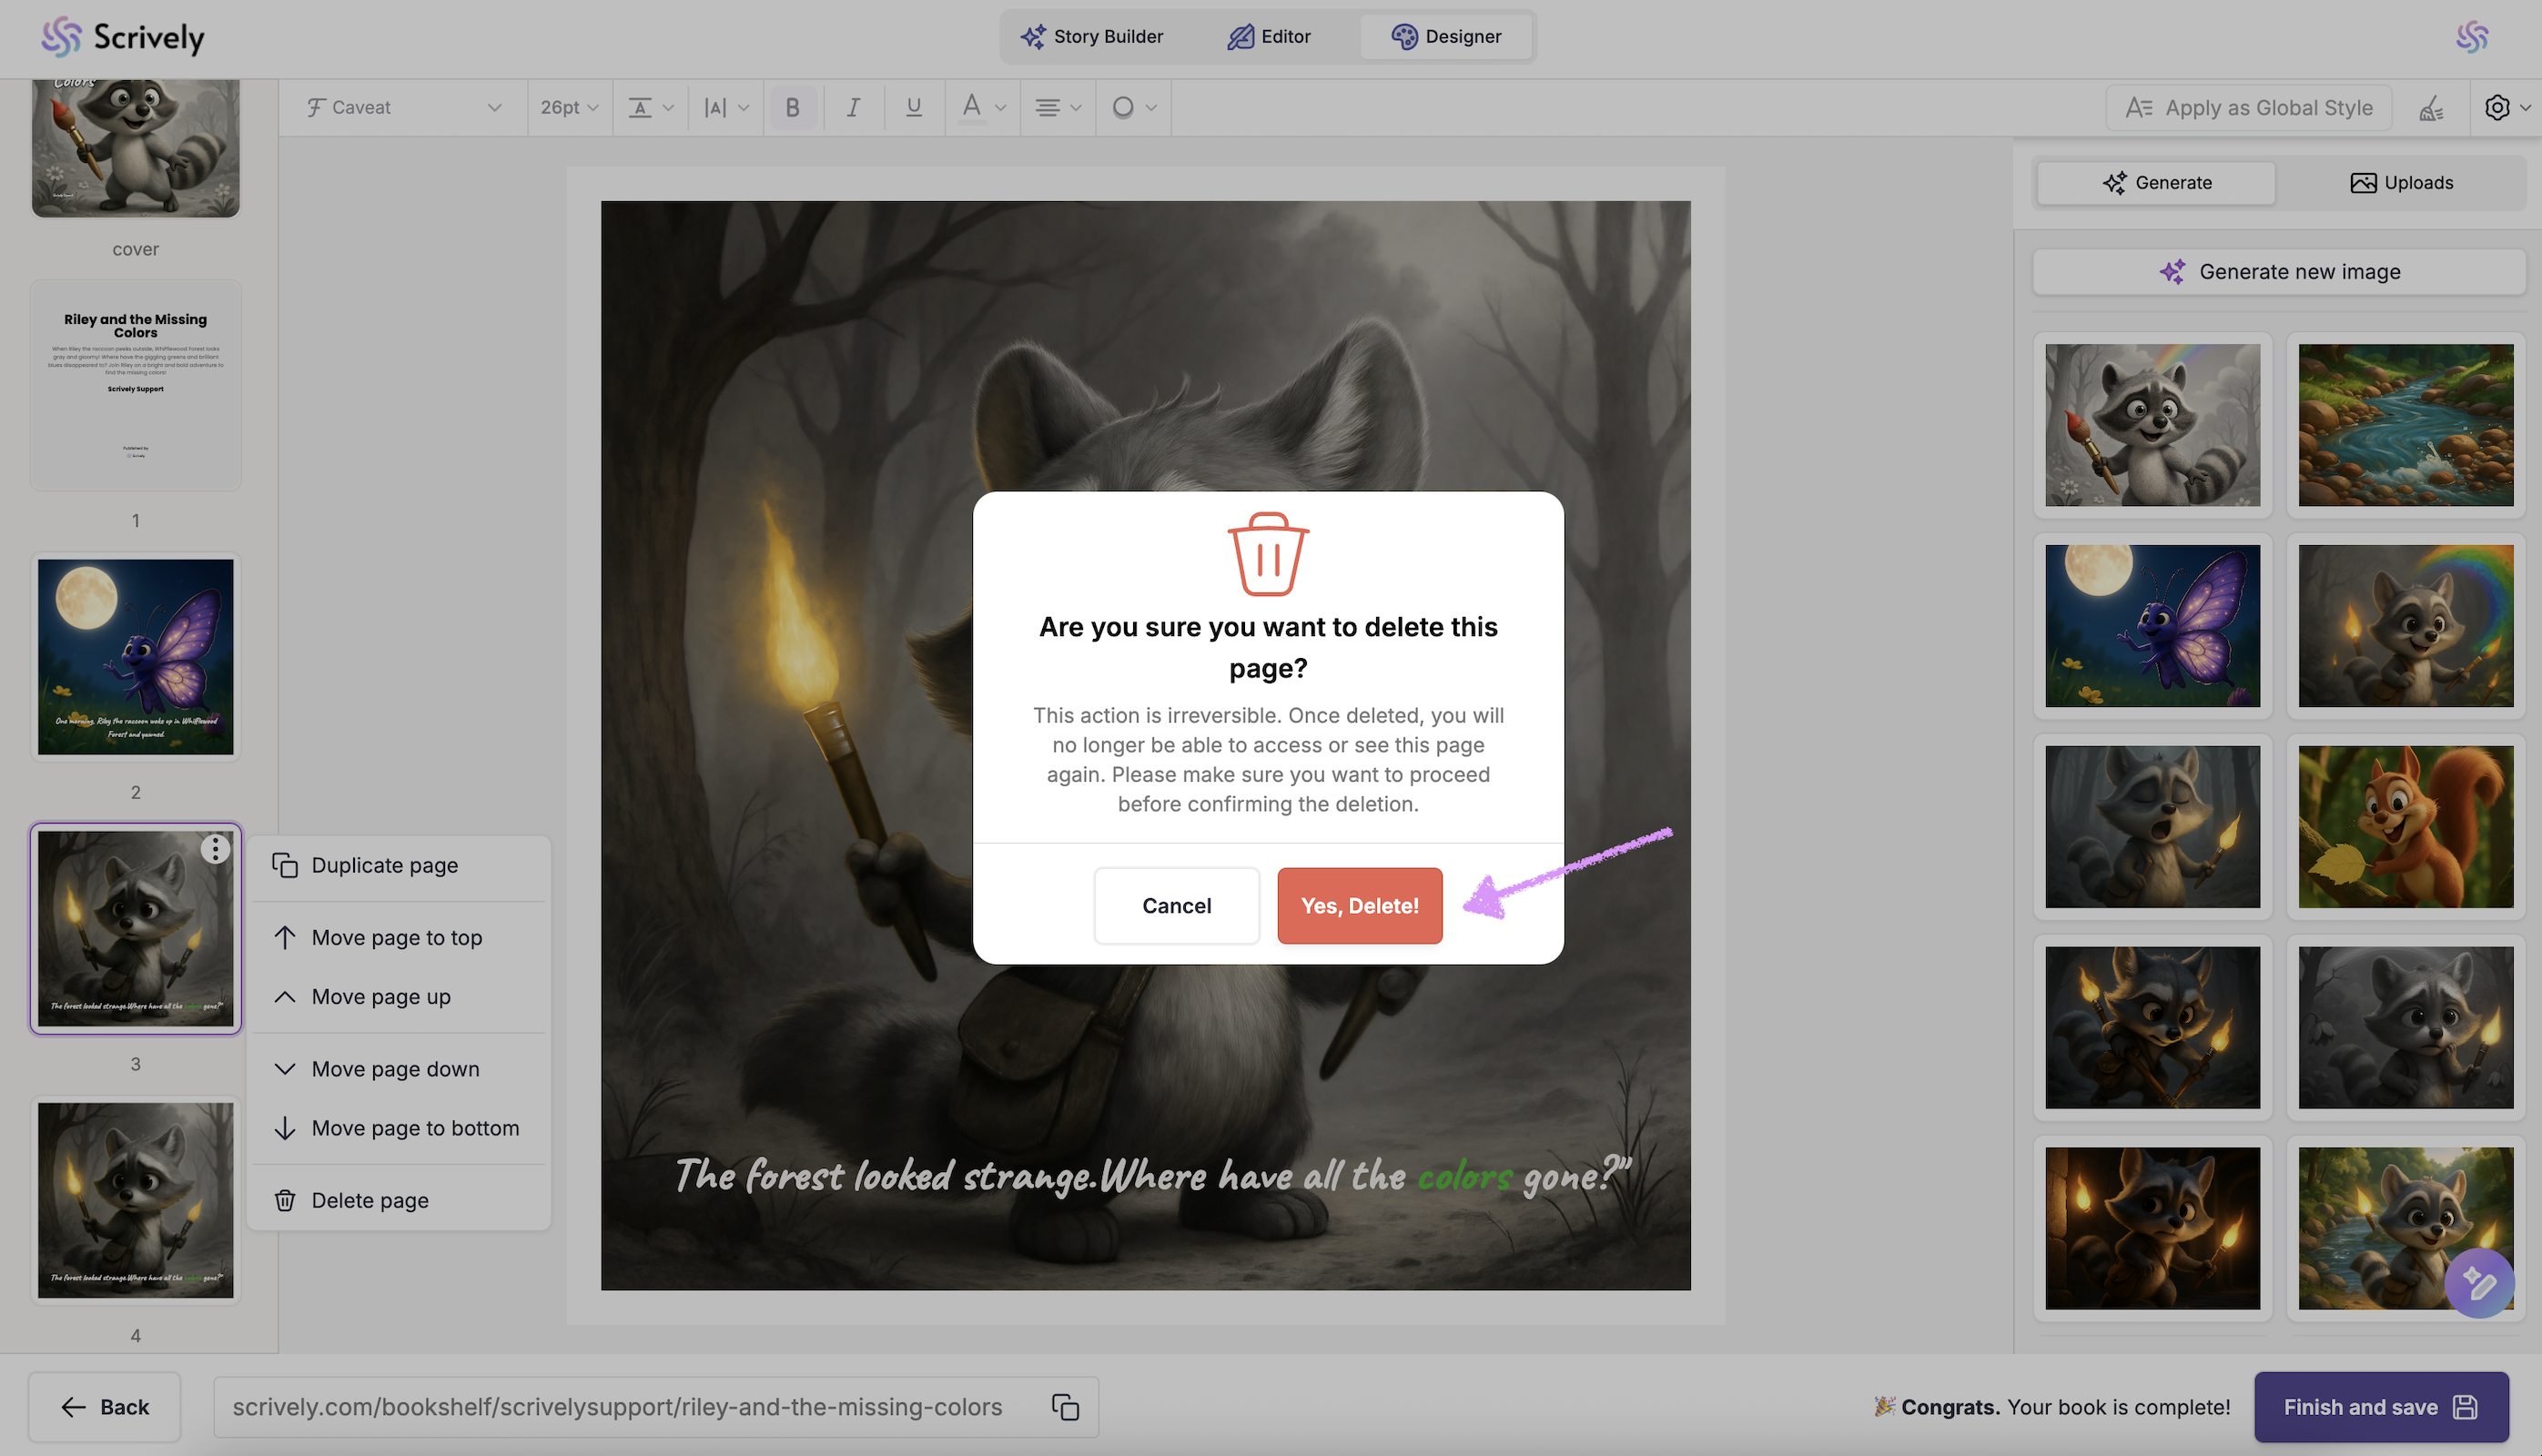Expand the text color dropdown

point(983,107)
